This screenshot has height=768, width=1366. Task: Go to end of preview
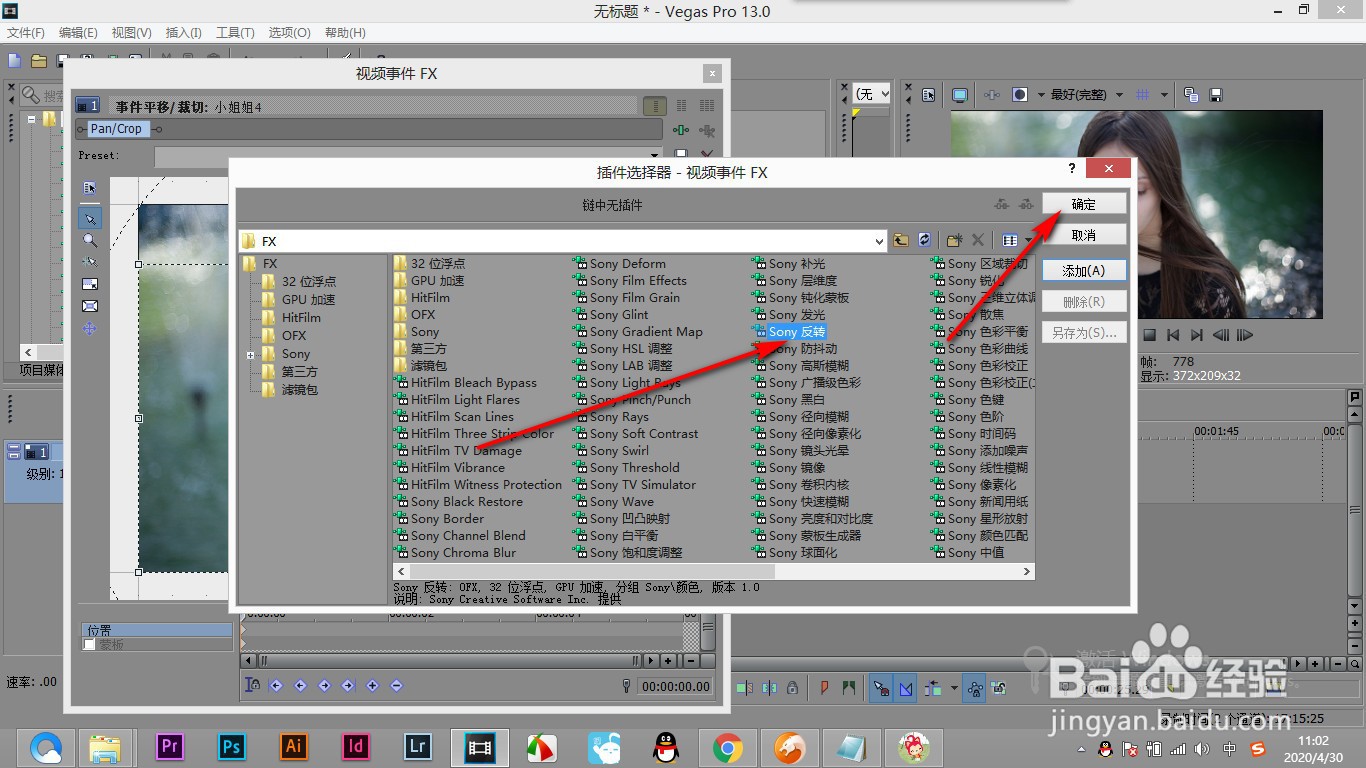pos(1196,335)
